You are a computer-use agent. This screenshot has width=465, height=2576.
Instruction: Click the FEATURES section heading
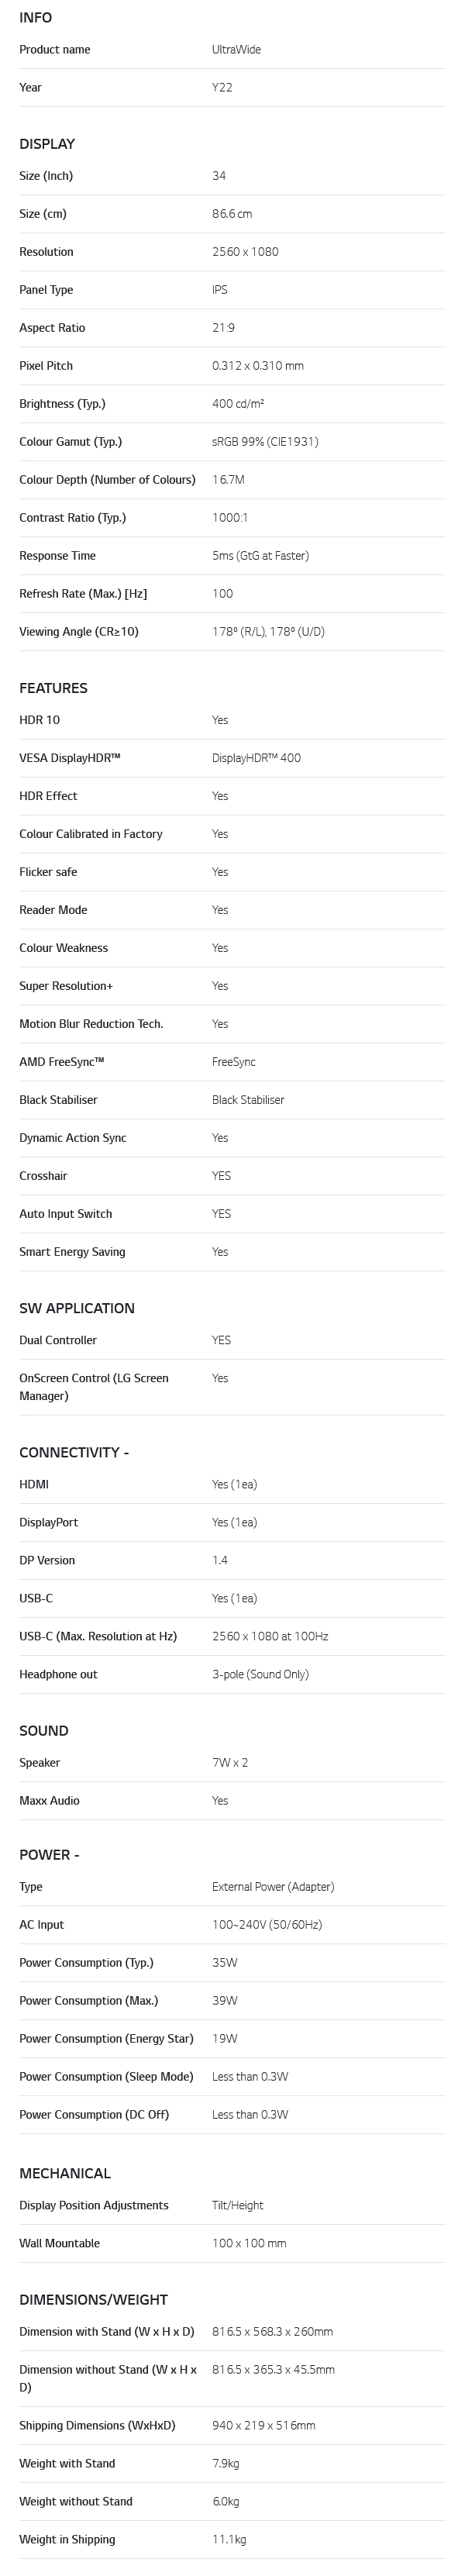[53, 688]
